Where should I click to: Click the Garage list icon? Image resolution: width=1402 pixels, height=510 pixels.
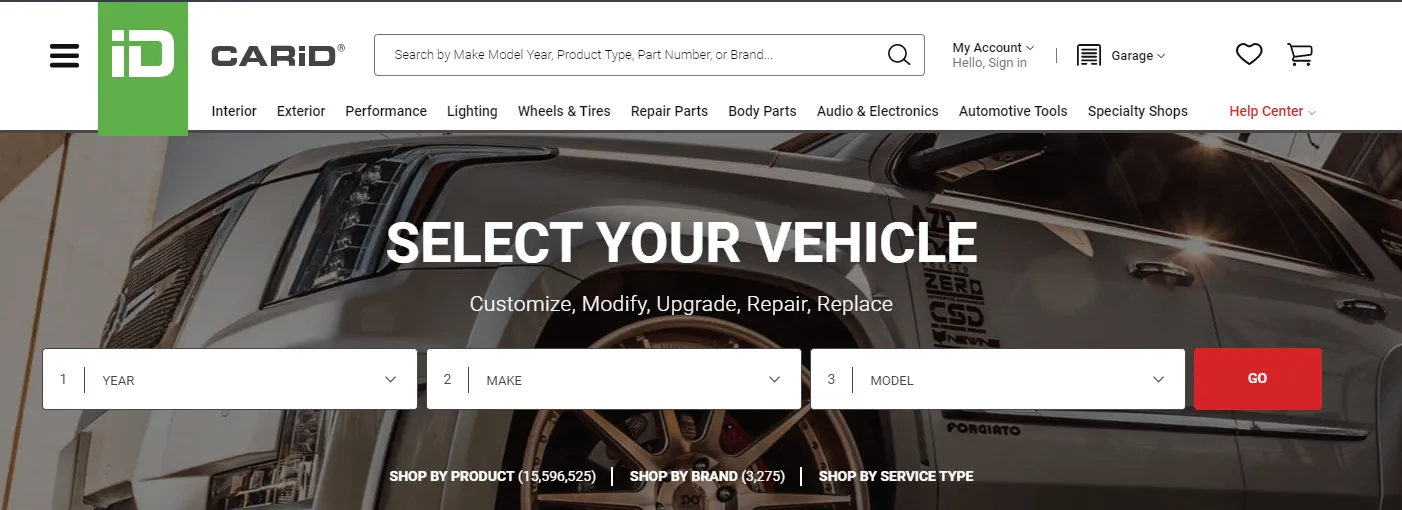pos(1089,55)
